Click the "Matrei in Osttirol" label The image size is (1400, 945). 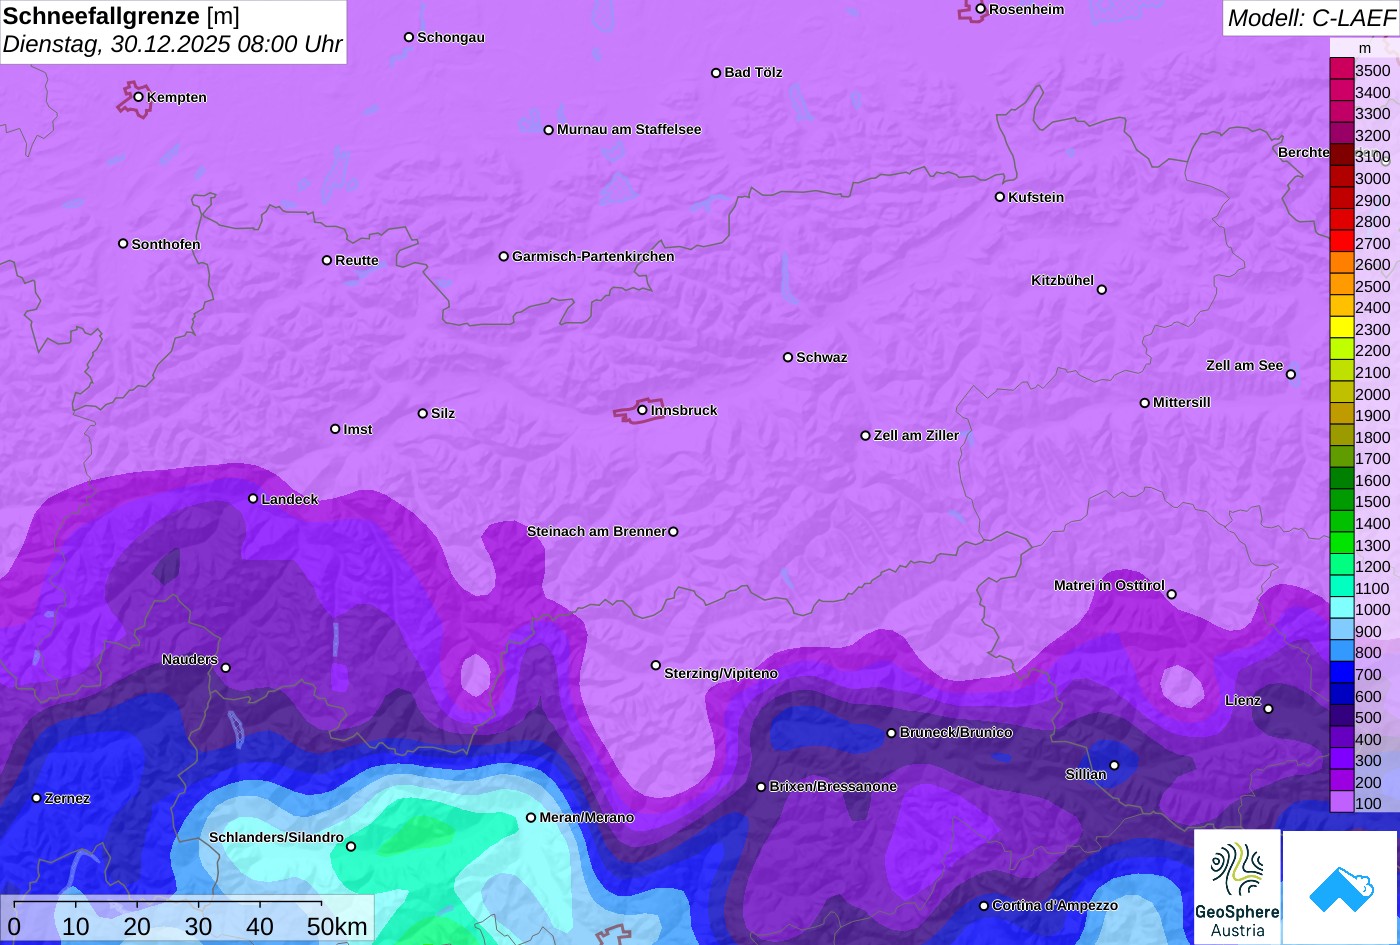[1109, 586]
